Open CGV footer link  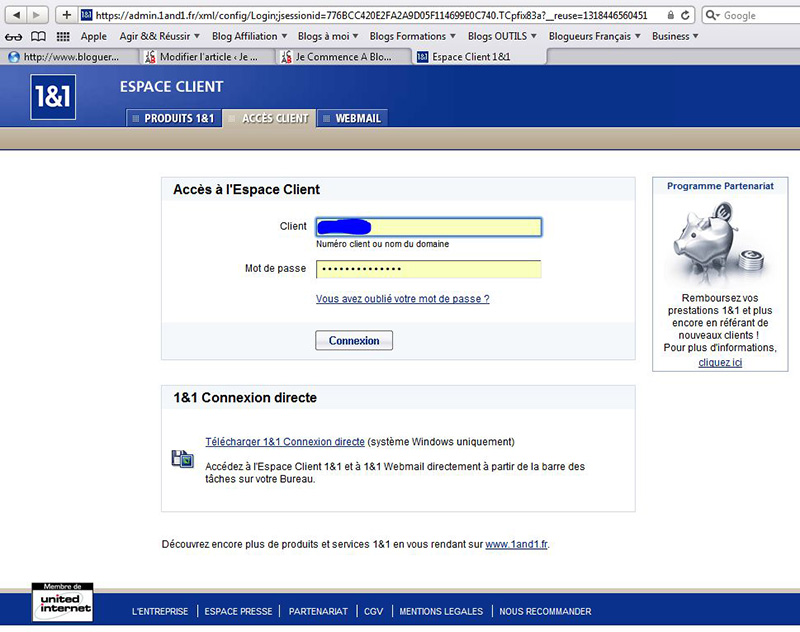(x=373, y=611)
